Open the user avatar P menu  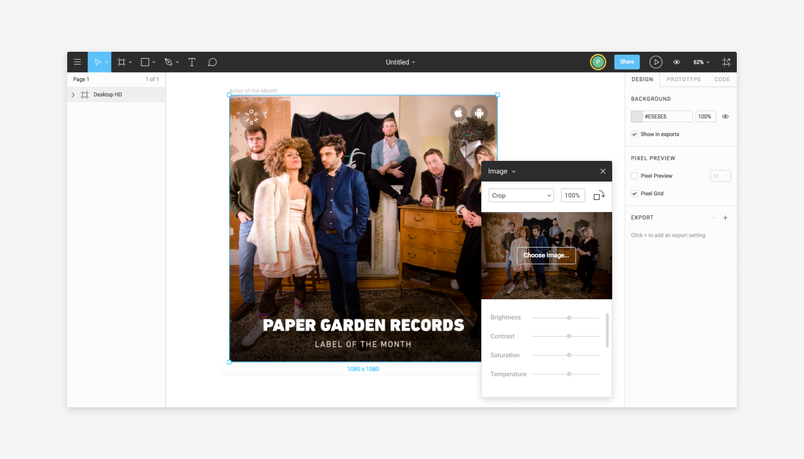click(598, 62)
